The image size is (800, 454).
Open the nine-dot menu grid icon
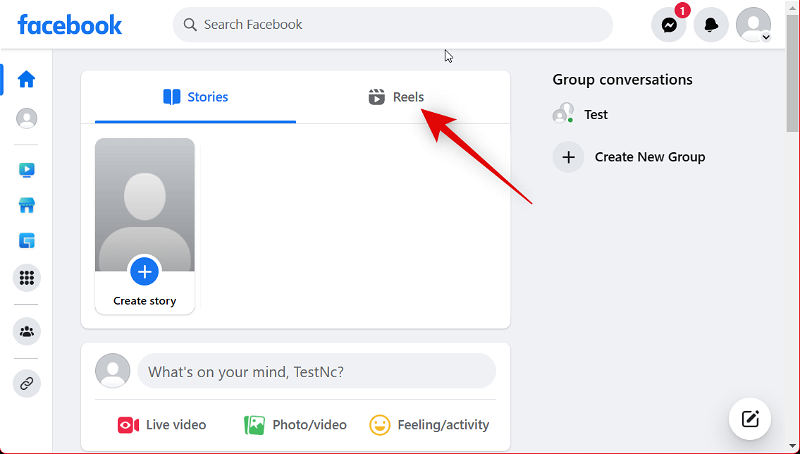click(27, 278)
